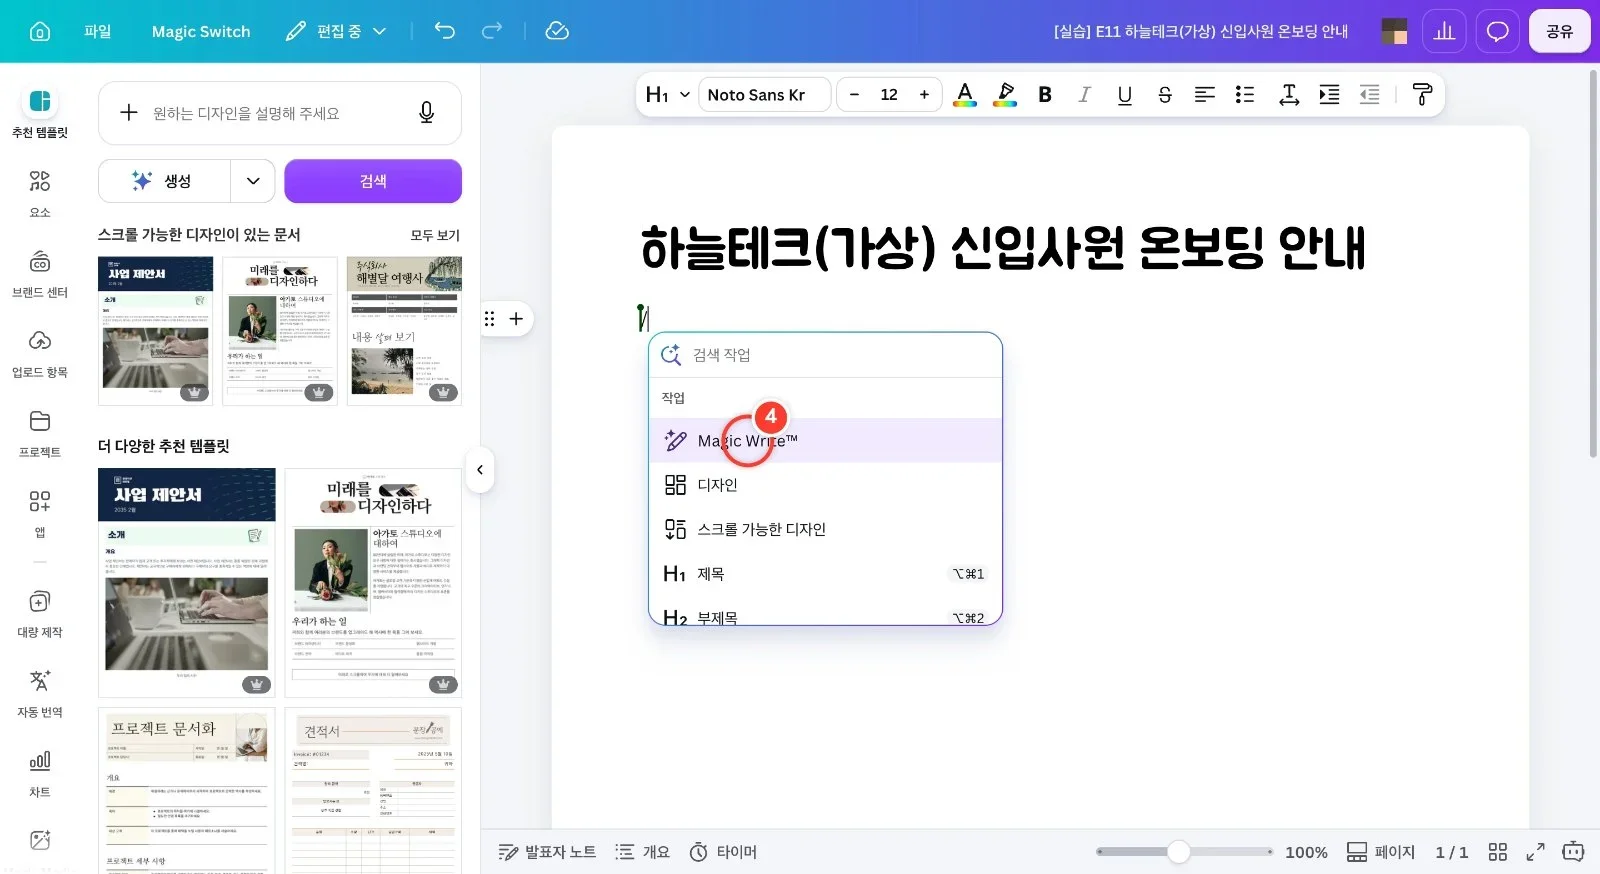This screenshot has height=874, width=1600.
Task: Check cloud save status icon
Action: pyautogui.click(x=557, y=31)
